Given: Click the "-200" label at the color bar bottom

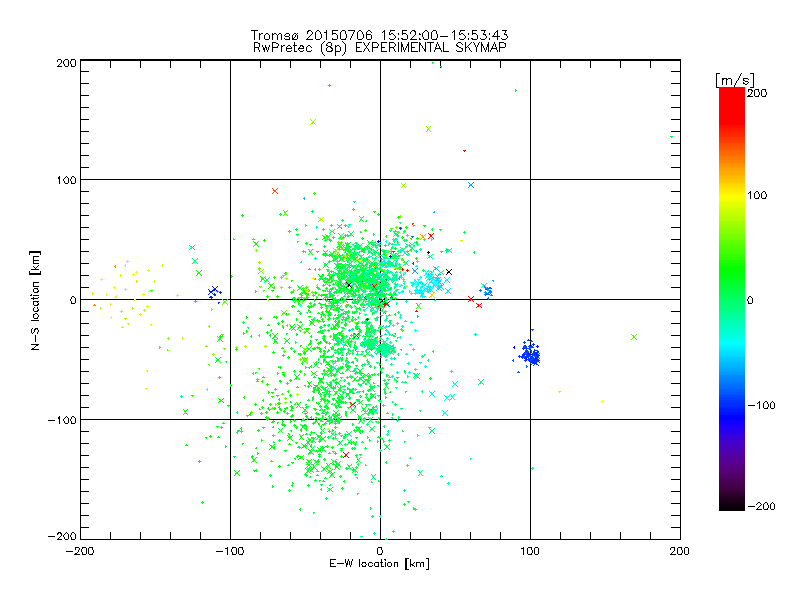Looking at the screenshot, I should [761, 506].
